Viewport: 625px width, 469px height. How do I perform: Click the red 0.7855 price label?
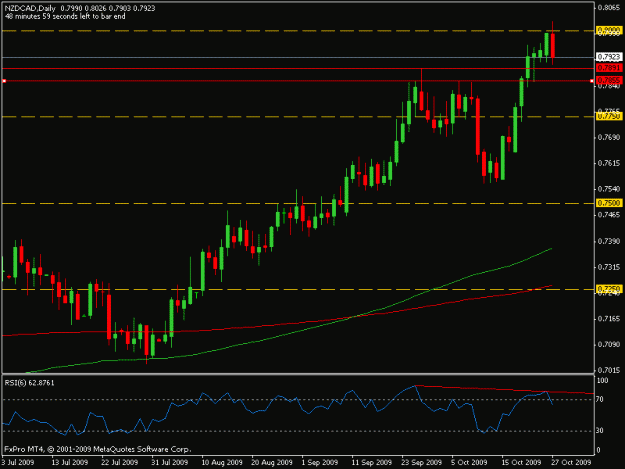pos(609,80)
